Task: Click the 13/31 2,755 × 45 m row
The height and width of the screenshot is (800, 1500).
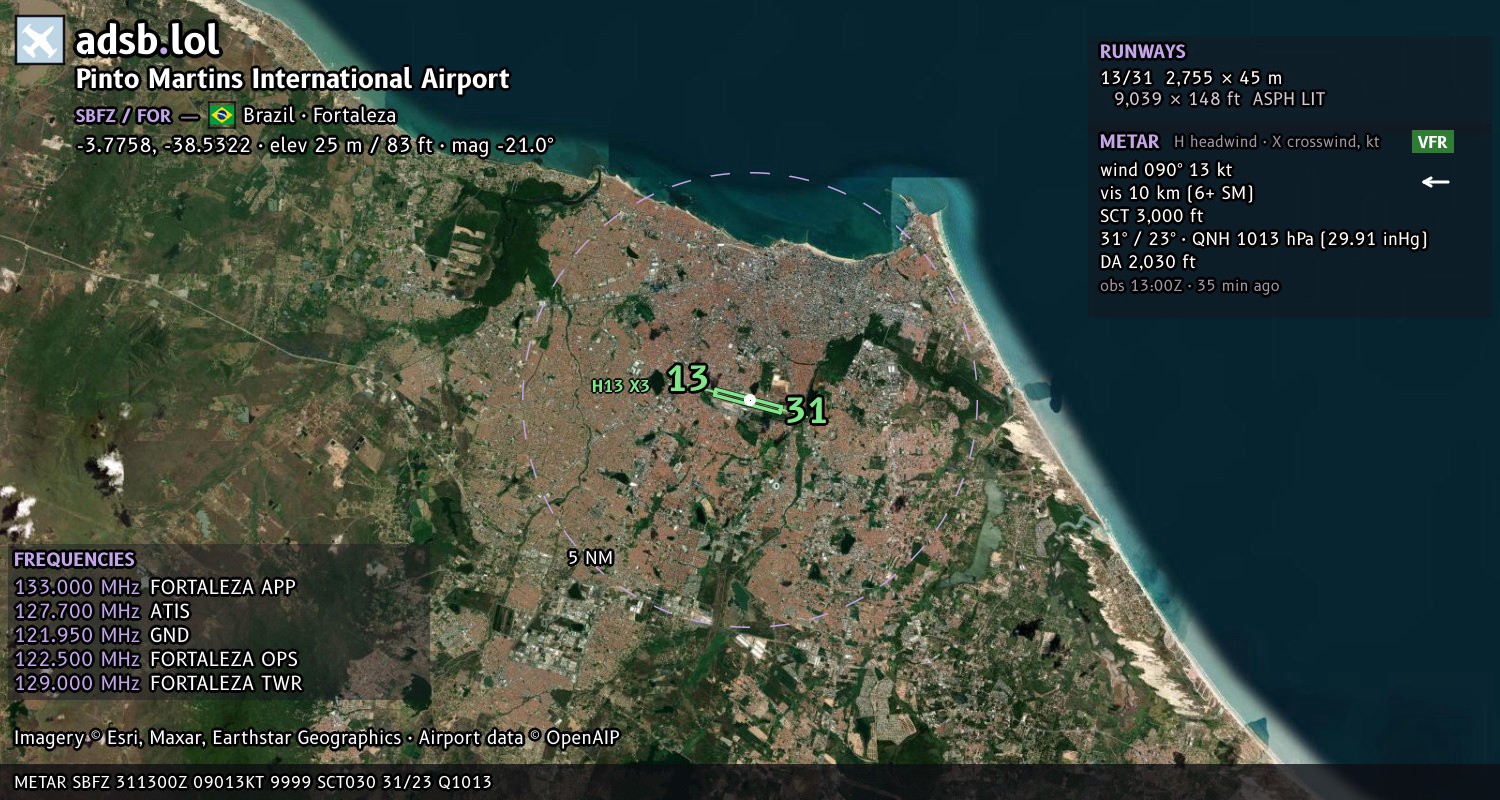Action: 1191,78
